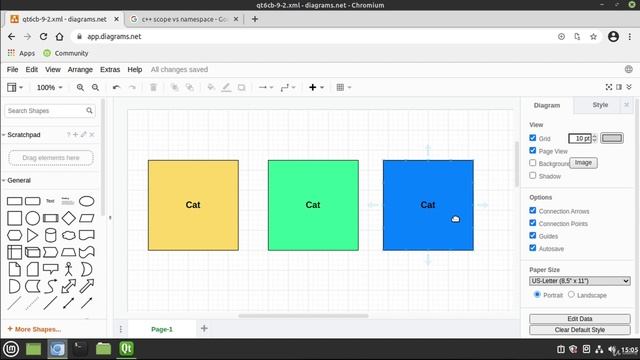The width and height of the screenshot is (640, 360).
Task: Open Qt Creator from the taskbar
Action: pyautogui.click(x=127, y=349)
